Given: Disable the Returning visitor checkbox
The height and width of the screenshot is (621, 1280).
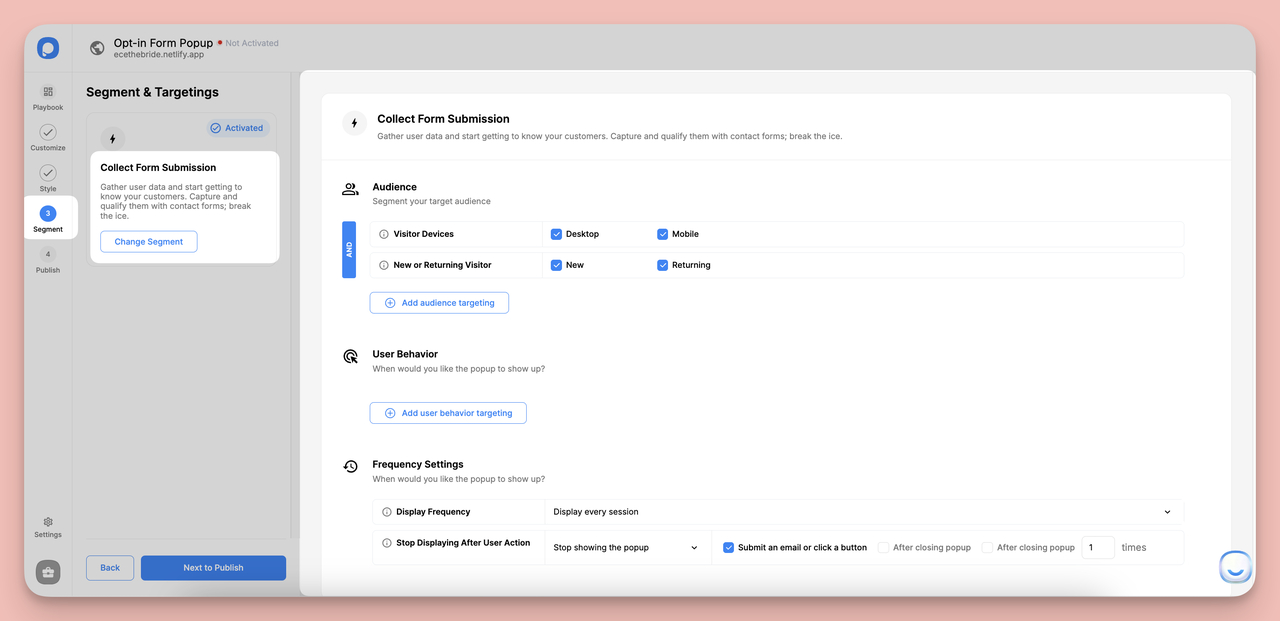Looking at the screenshot, I should click(x=661, y=264).
